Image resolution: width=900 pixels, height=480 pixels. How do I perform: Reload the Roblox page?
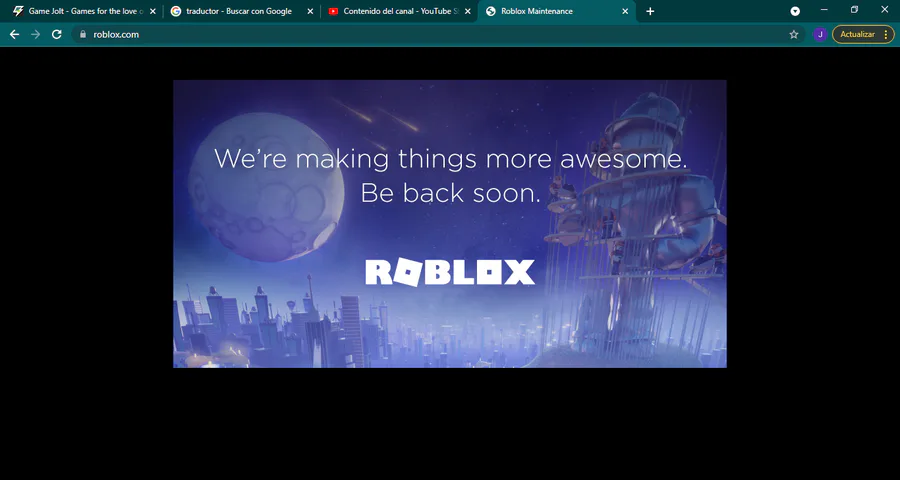[x=56, y=34]
